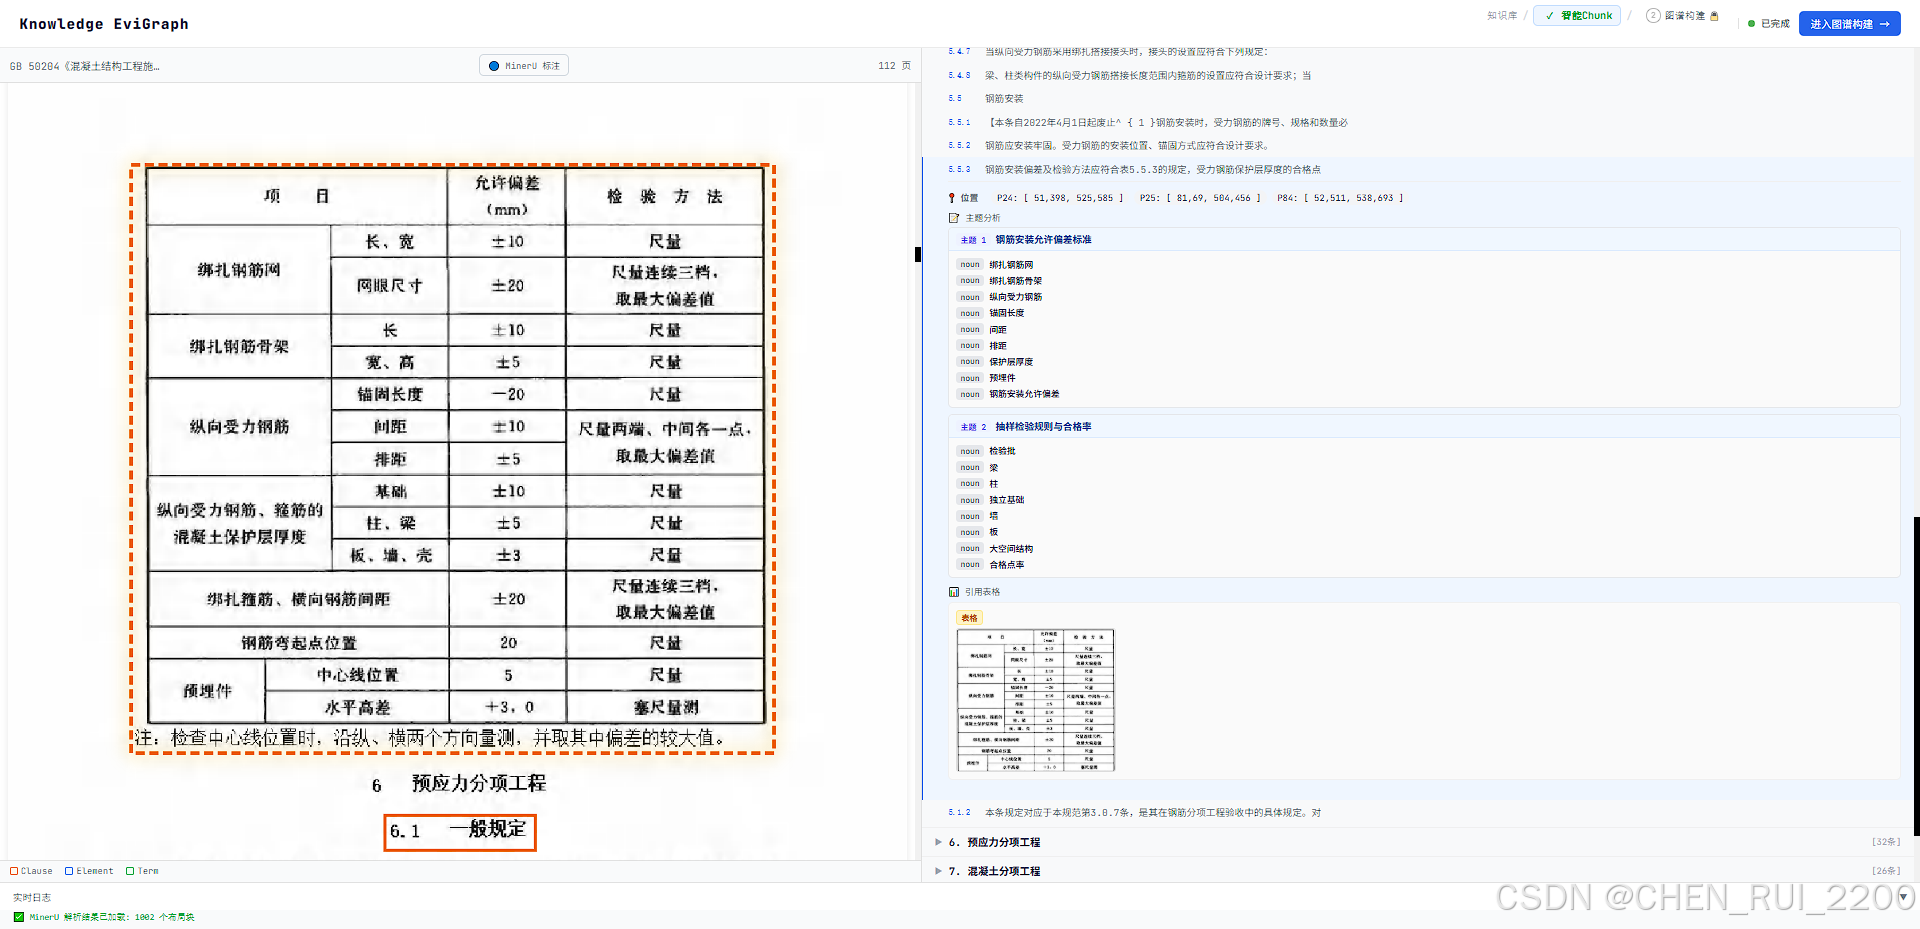Viewport: 1920px width, 929px height.
Task: Select the 图谱构建 step tab
Action: pos(1682,16)
